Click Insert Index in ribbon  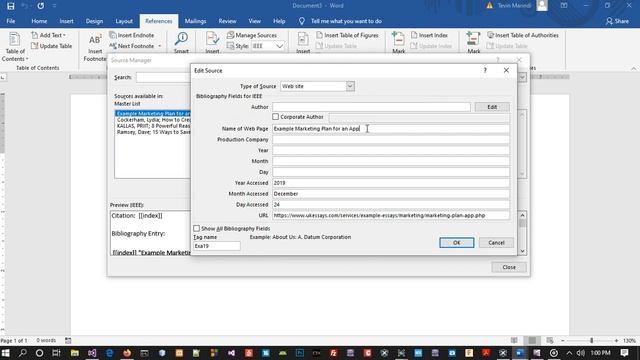[x=429, y=35]
